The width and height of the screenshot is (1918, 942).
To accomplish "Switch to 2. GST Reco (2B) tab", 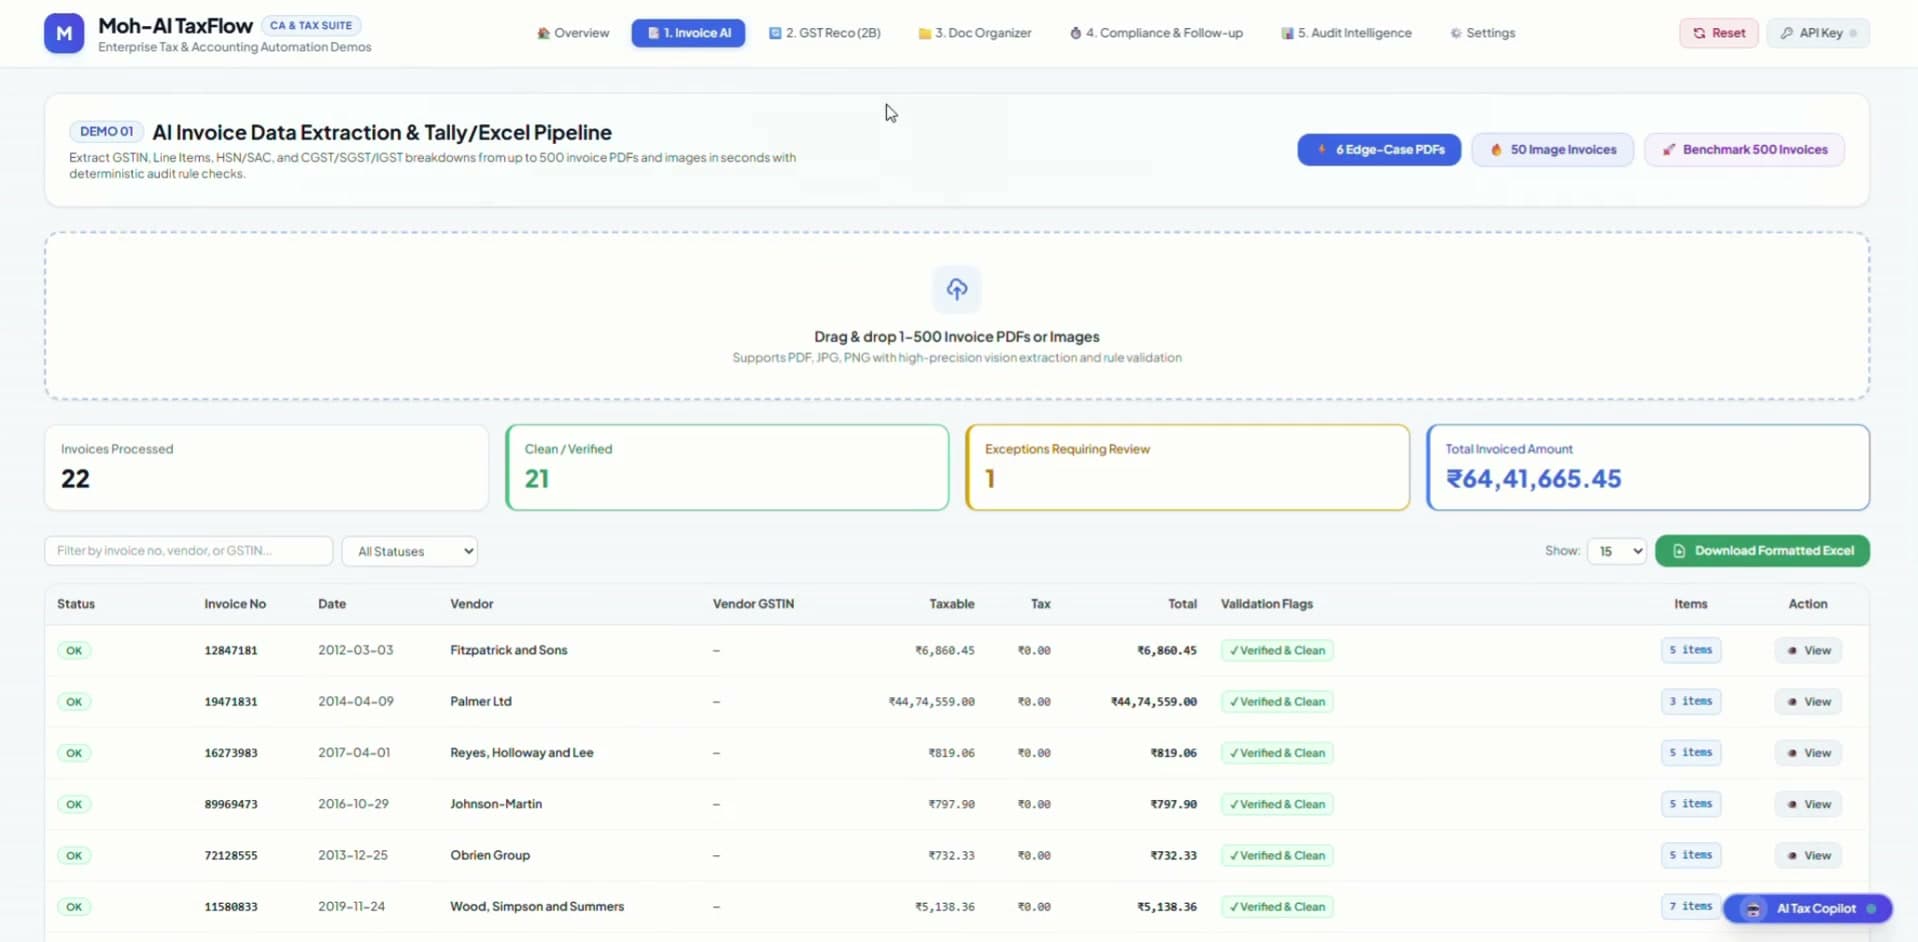I will [825, 33].
